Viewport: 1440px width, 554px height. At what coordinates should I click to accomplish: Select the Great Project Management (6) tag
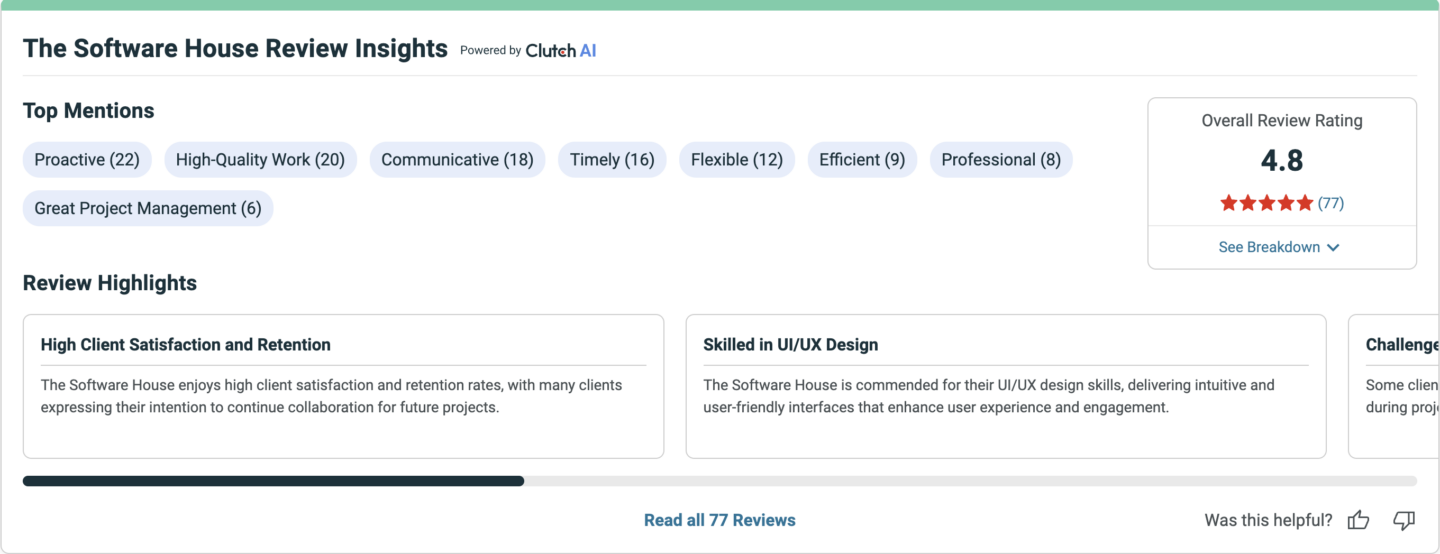click(x=148, y=209)
